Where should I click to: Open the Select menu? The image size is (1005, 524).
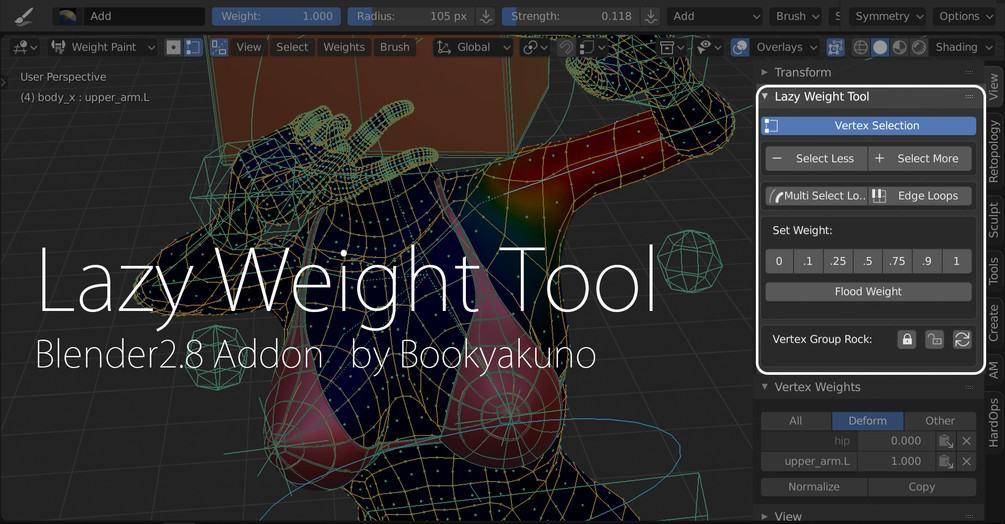tap(292, 47)
